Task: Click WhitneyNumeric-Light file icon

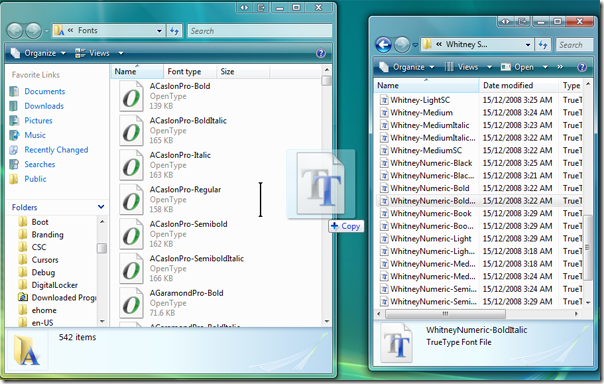Action: [384, 239]
